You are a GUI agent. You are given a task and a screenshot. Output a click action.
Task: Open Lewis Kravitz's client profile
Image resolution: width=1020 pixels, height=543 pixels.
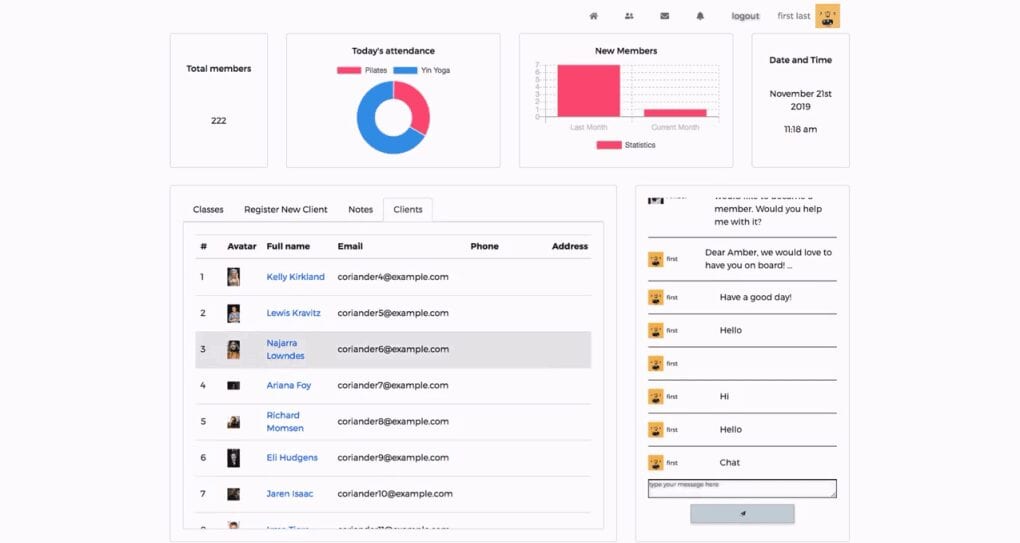[293, 313]
